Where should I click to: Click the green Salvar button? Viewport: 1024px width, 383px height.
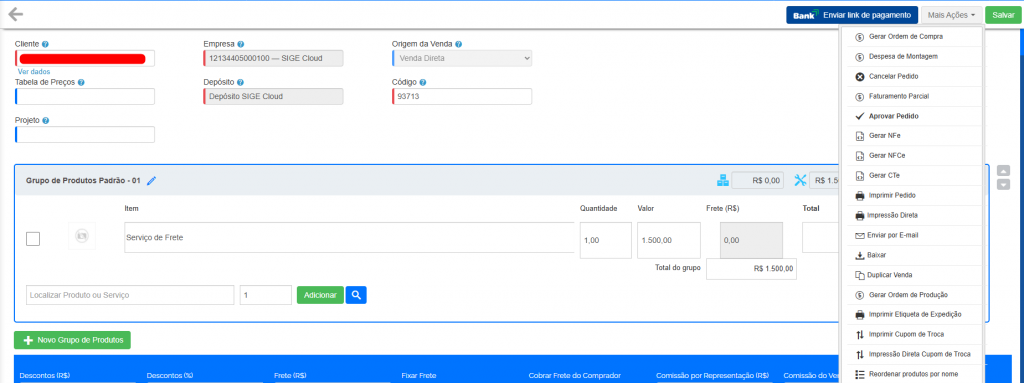[x=1003, y=15]
